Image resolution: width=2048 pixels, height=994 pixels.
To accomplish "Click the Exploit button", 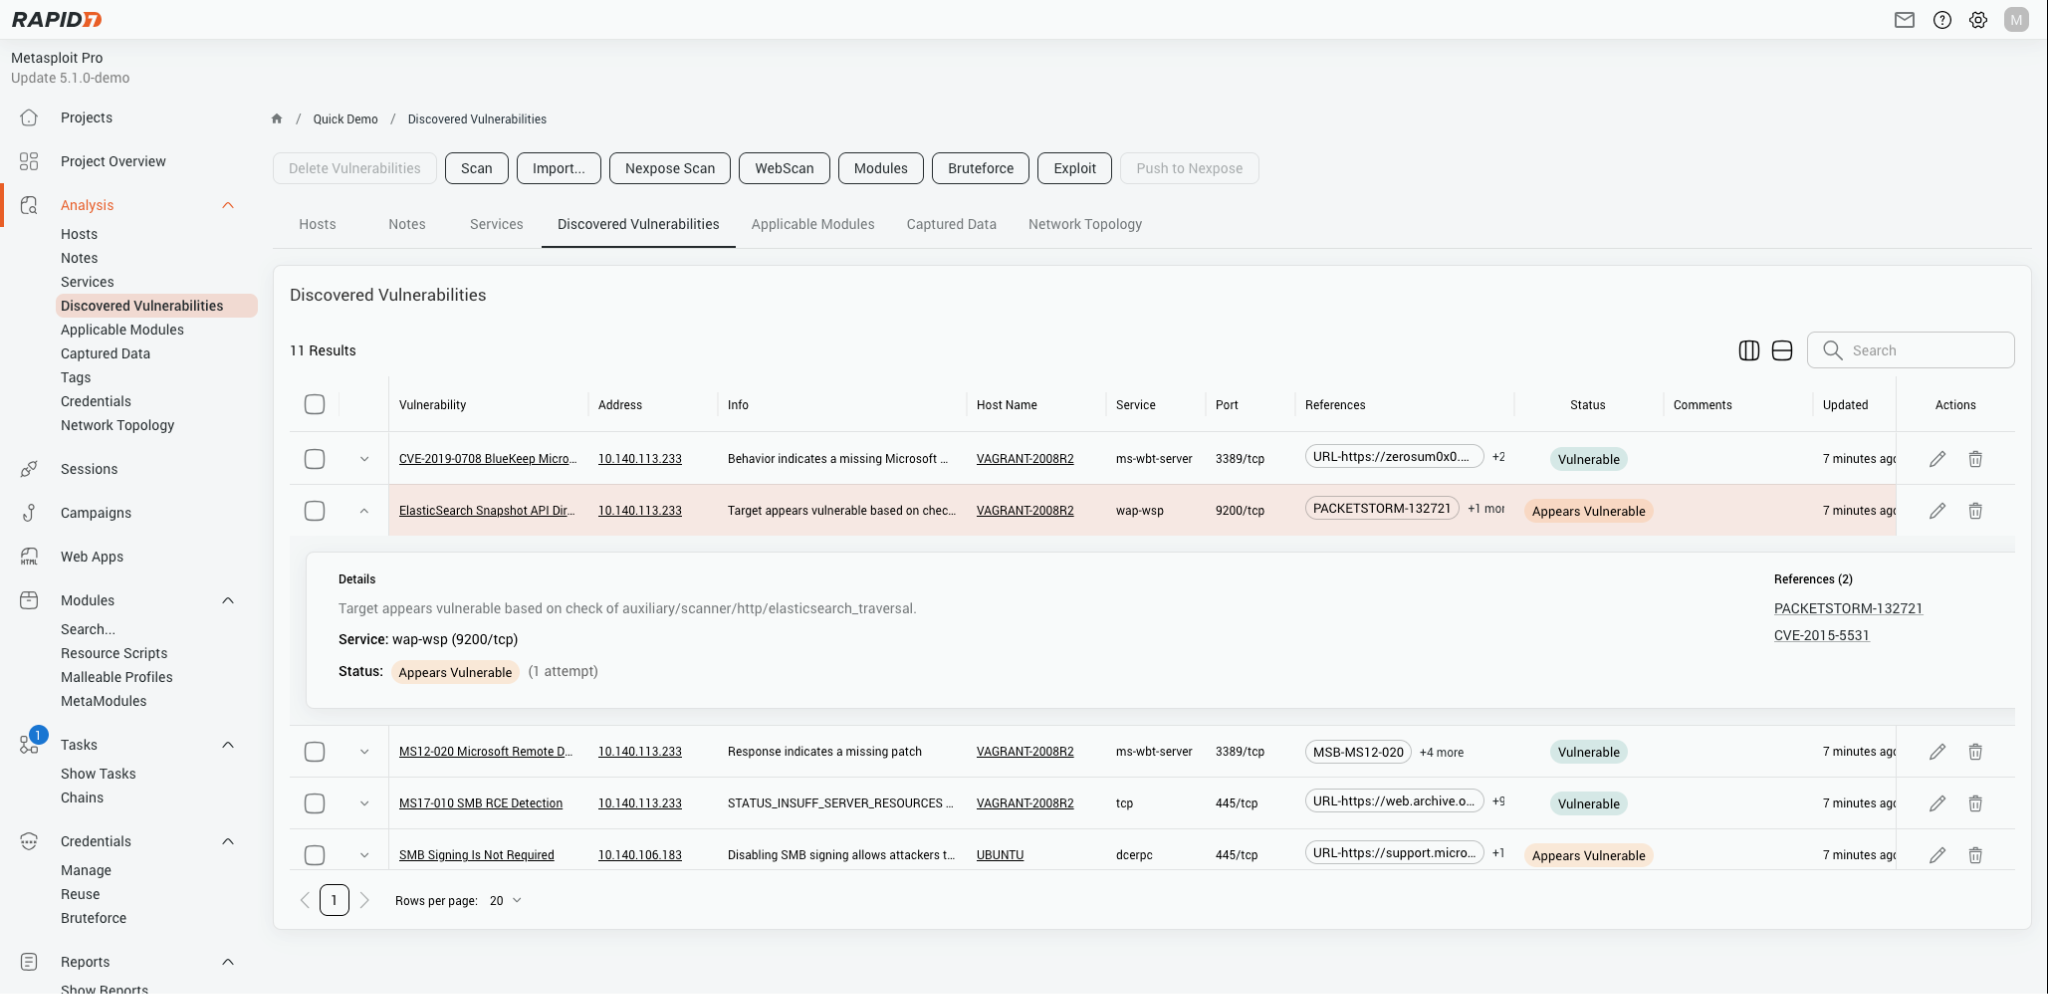I will point(1074,168).
